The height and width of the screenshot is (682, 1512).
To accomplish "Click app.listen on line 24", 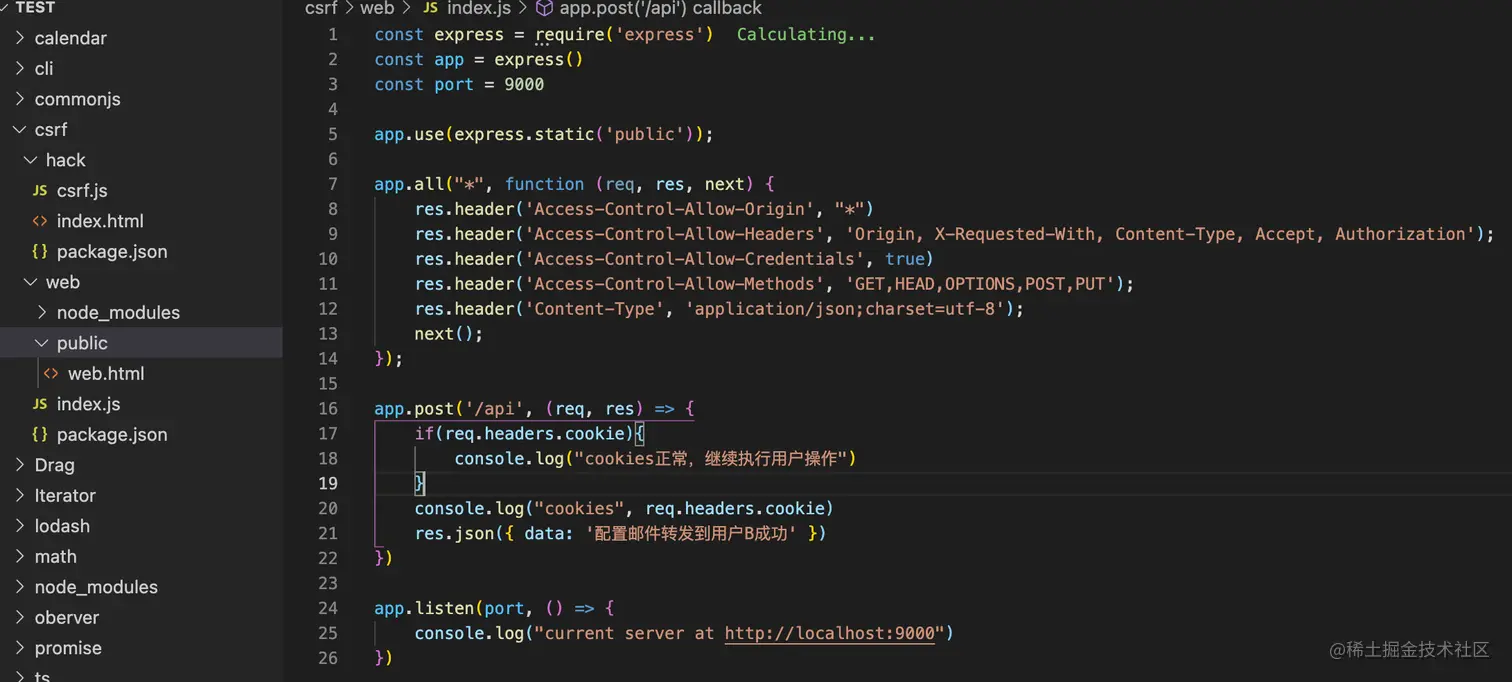I will pos(424,608).
